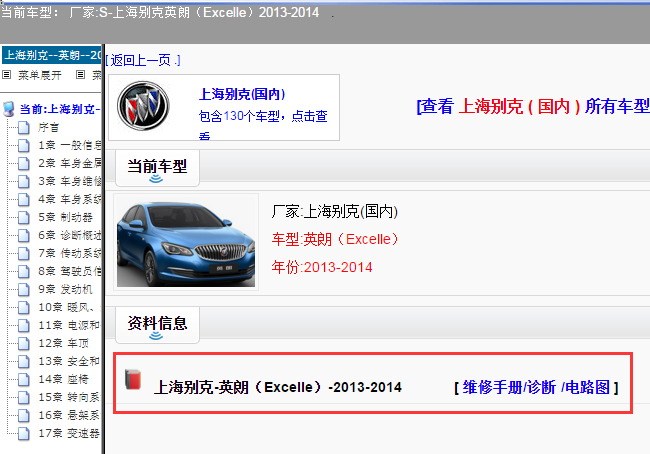
Task: Click the 车型:英朗（Excelle） text
Action: pos(335,239)
